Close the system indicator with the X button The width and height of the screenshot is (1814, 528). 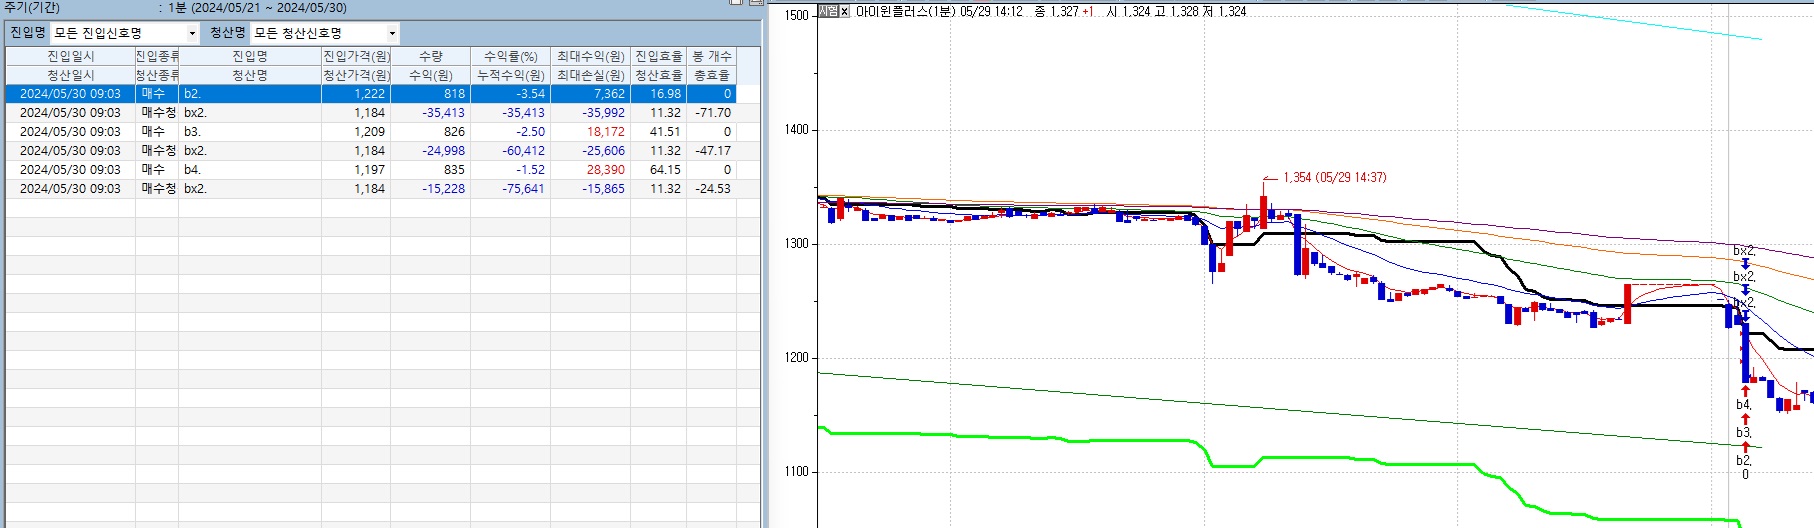pos(845,11)
